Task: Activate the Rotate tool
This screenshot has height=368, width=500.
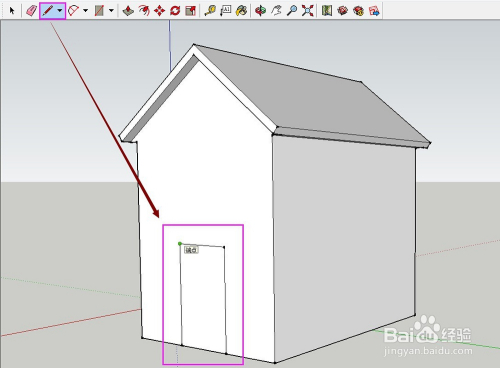Action: [x=175, y=11]
